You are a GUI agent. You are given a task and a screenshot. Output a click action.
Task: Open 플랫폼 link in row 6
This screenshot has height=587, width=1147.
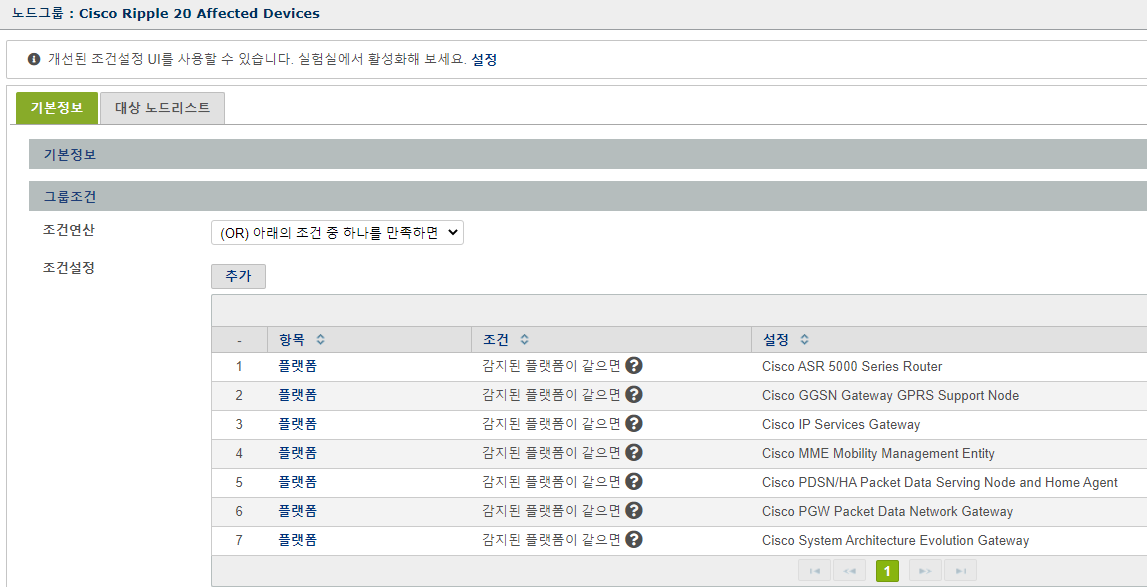point(298,511)
